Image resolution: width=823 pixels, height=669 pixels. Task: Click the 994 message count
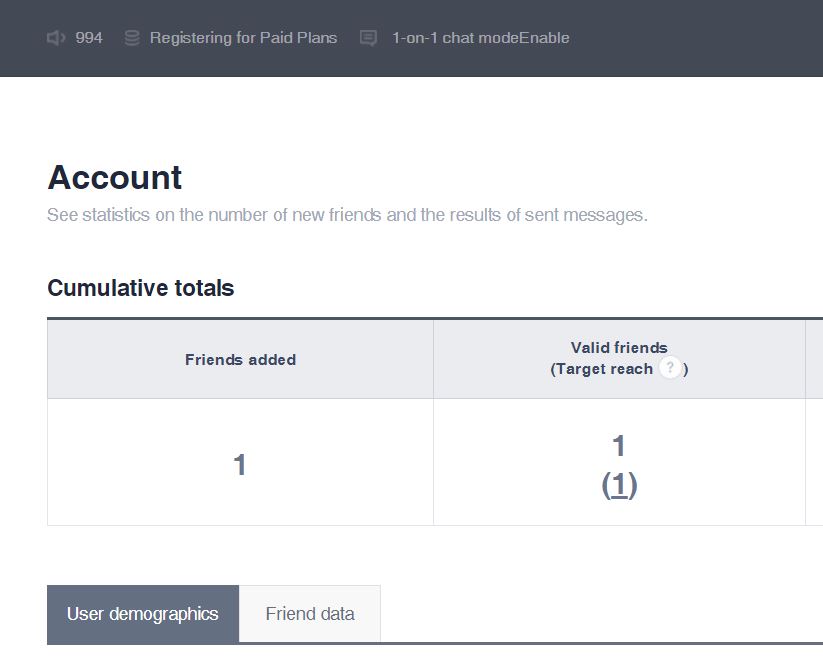[89, 38]
